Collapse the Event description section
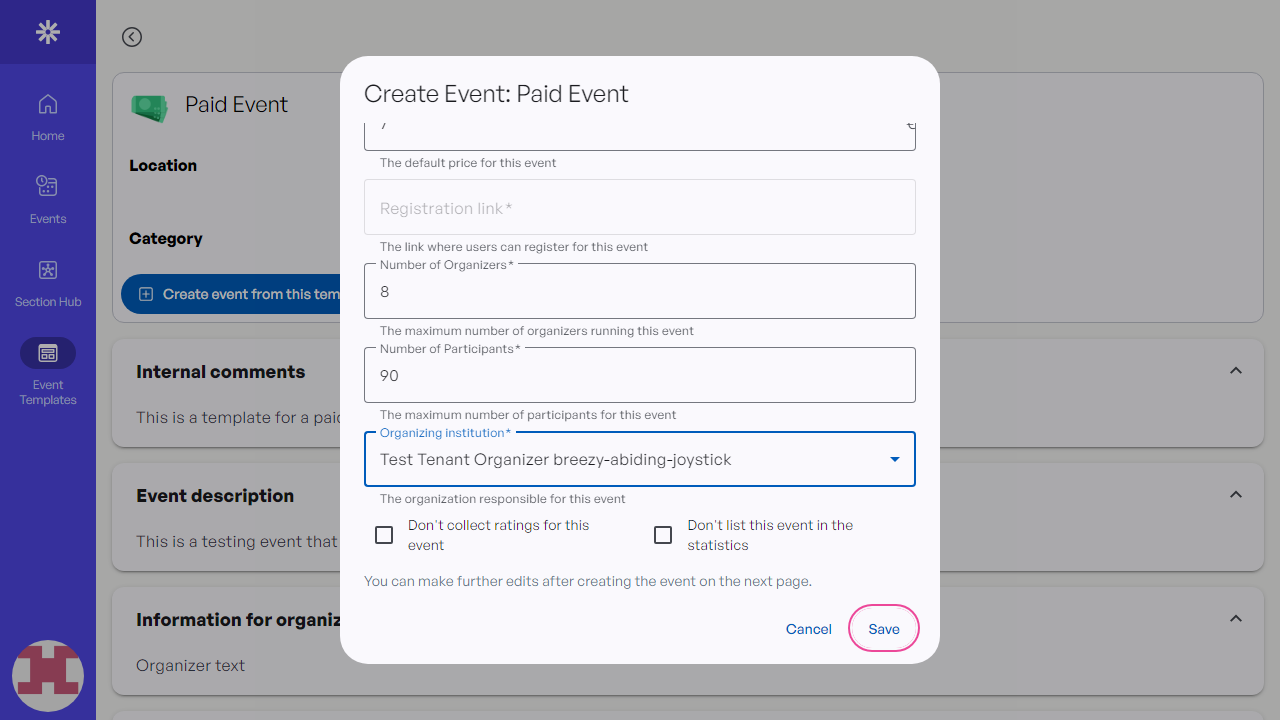Viewport: 1280px width, 720px height. pos(1235,495)
